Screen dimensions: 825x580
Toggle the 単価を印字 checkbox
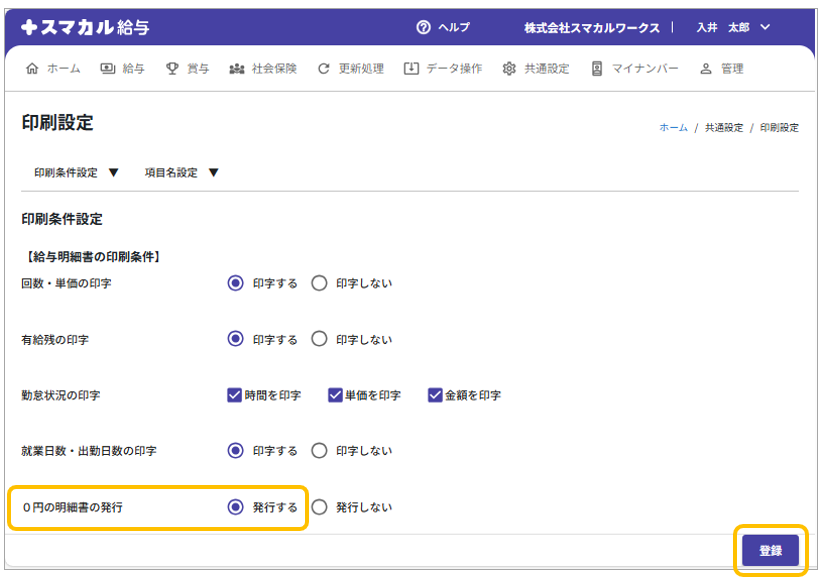click(336, 395)
